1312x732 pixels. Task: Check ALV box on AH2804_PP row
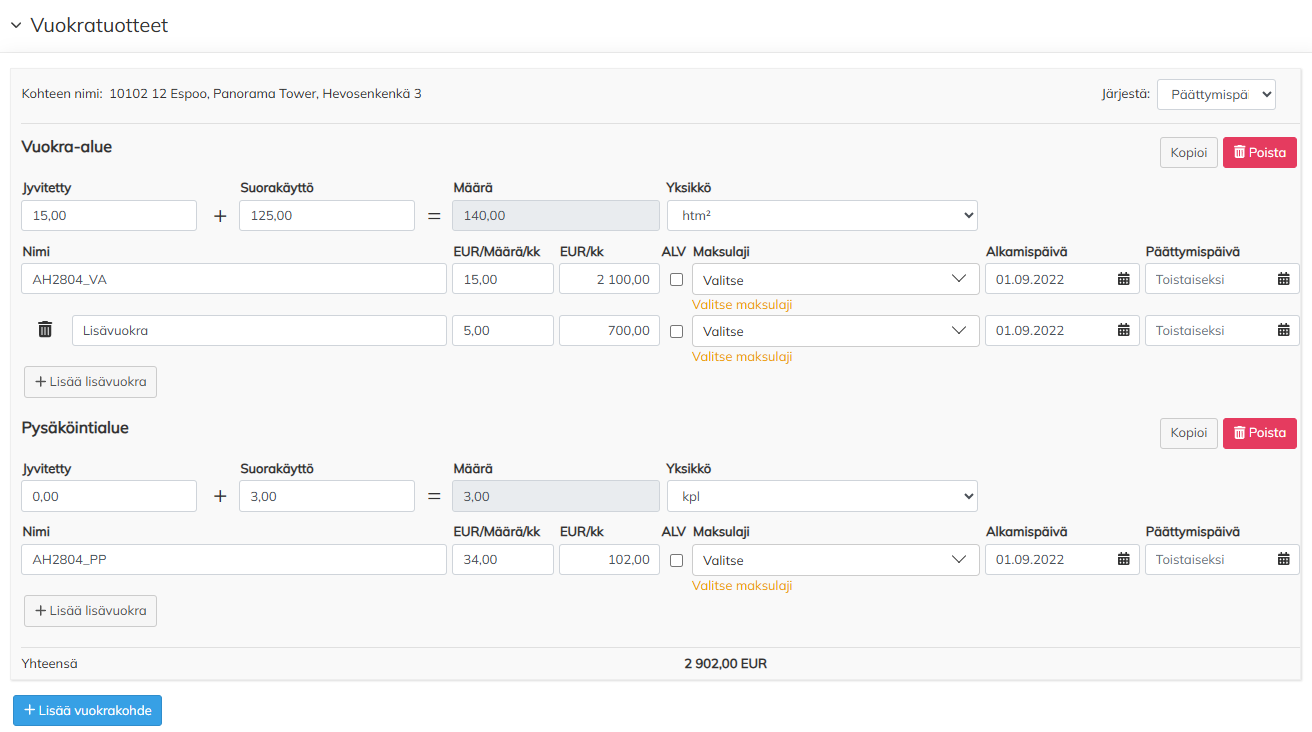click(x=677, y=560)
